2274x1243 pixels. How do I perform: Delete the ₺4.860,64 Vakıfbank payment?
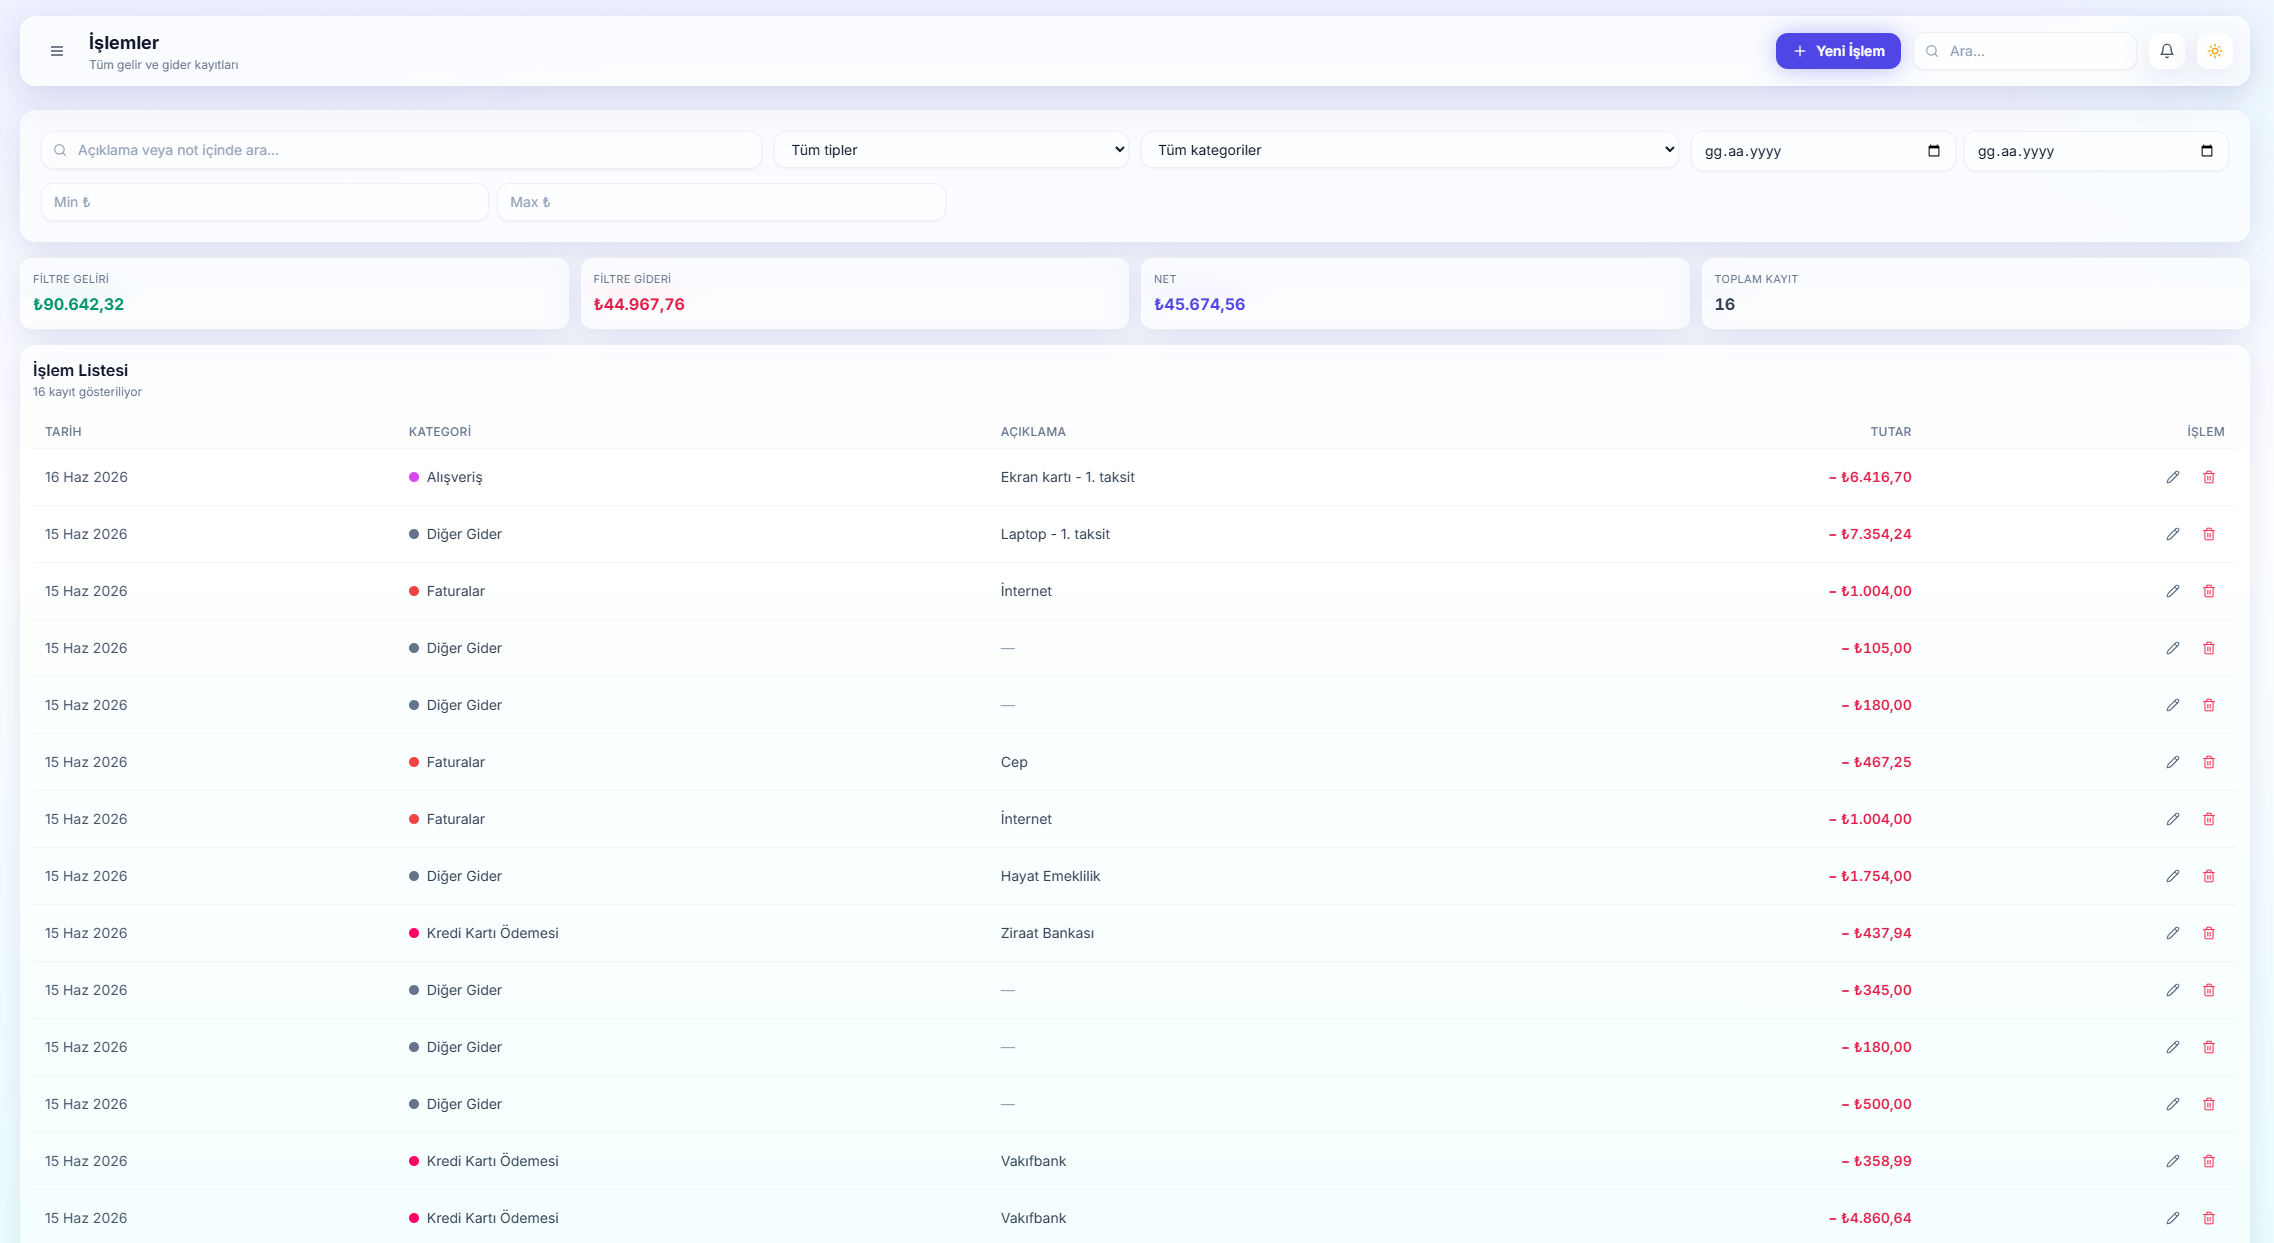[2208, 1218]
